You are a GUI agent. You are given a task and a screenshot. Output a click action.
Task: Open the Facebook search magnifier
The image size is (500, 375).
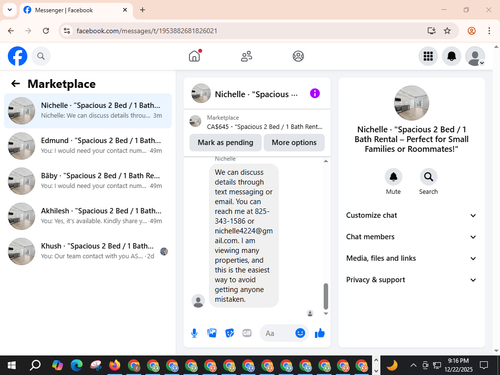pyautogui.click(x=41, y=56)
